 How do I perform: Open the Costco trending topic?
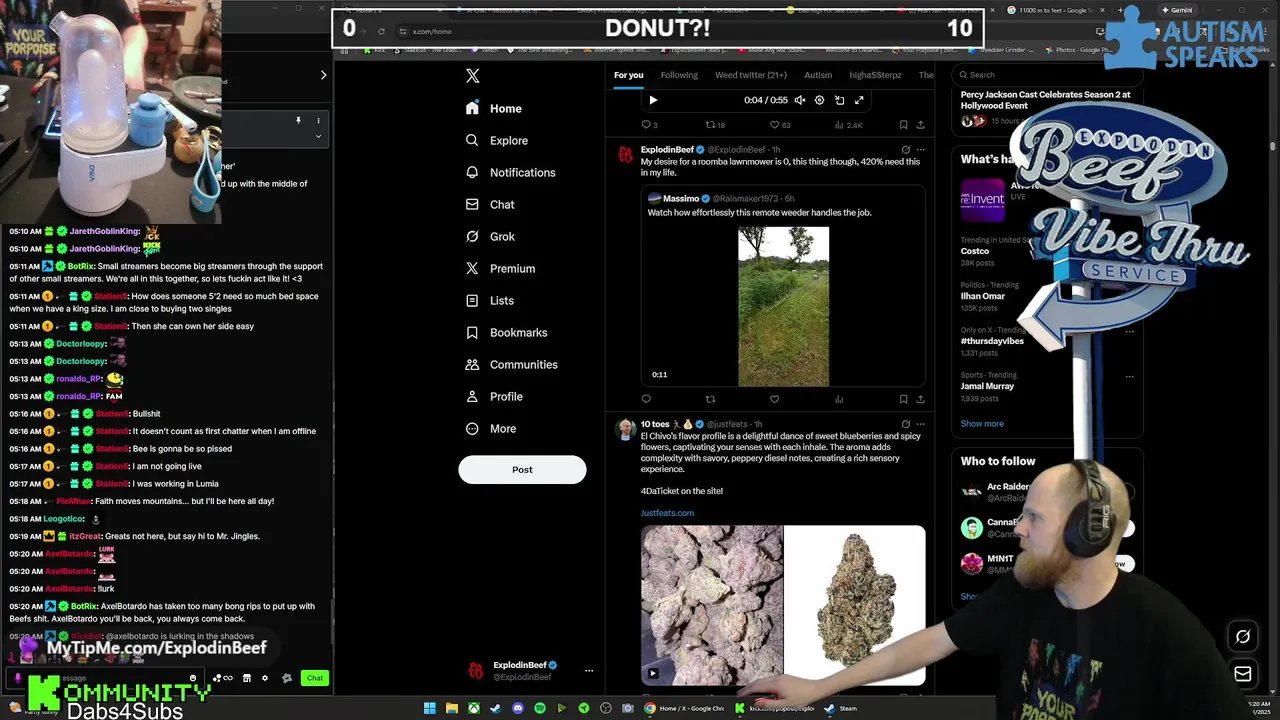(975, 251)
